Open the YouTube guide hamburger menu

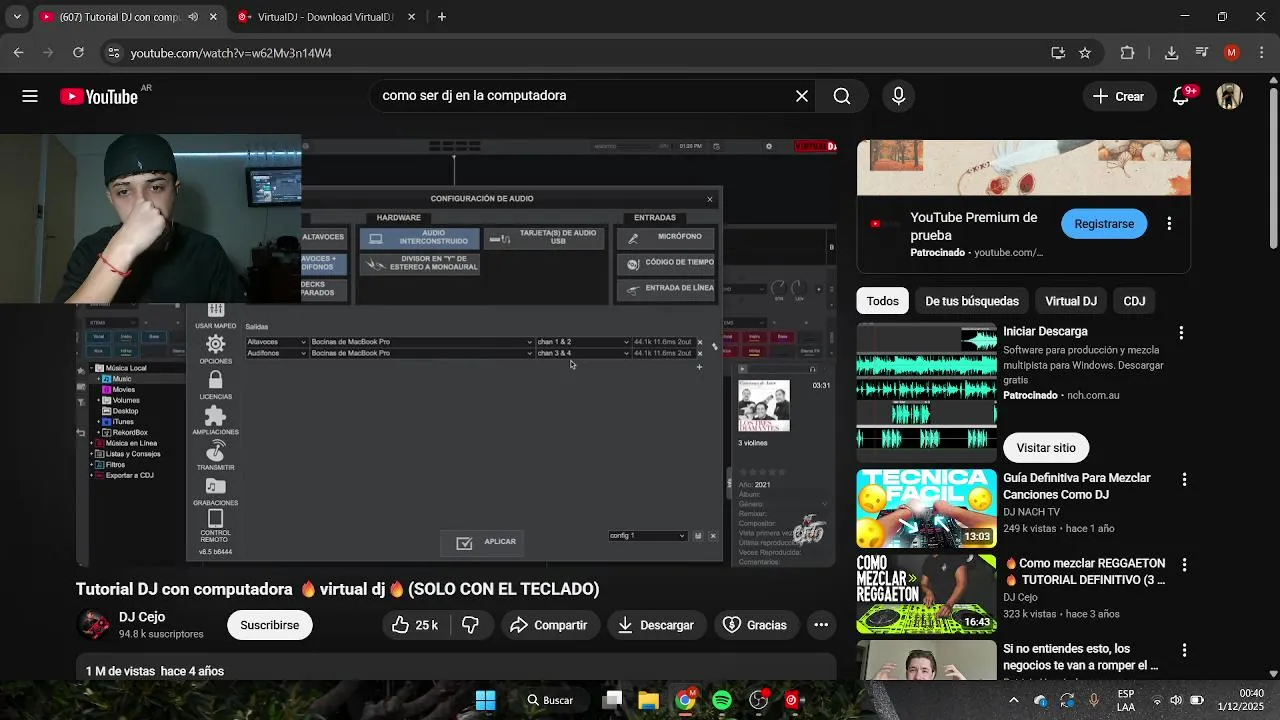coord(30,96)
